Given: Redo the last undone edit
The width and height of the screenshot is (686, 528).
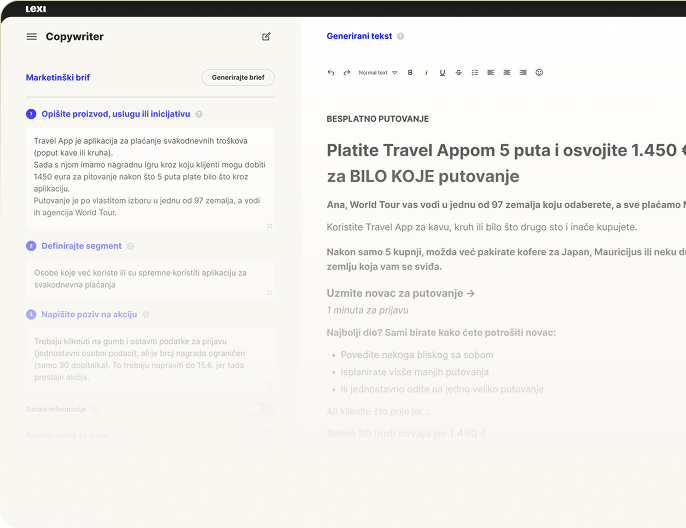Looking at the screenshot, I should tap(347, 73).
